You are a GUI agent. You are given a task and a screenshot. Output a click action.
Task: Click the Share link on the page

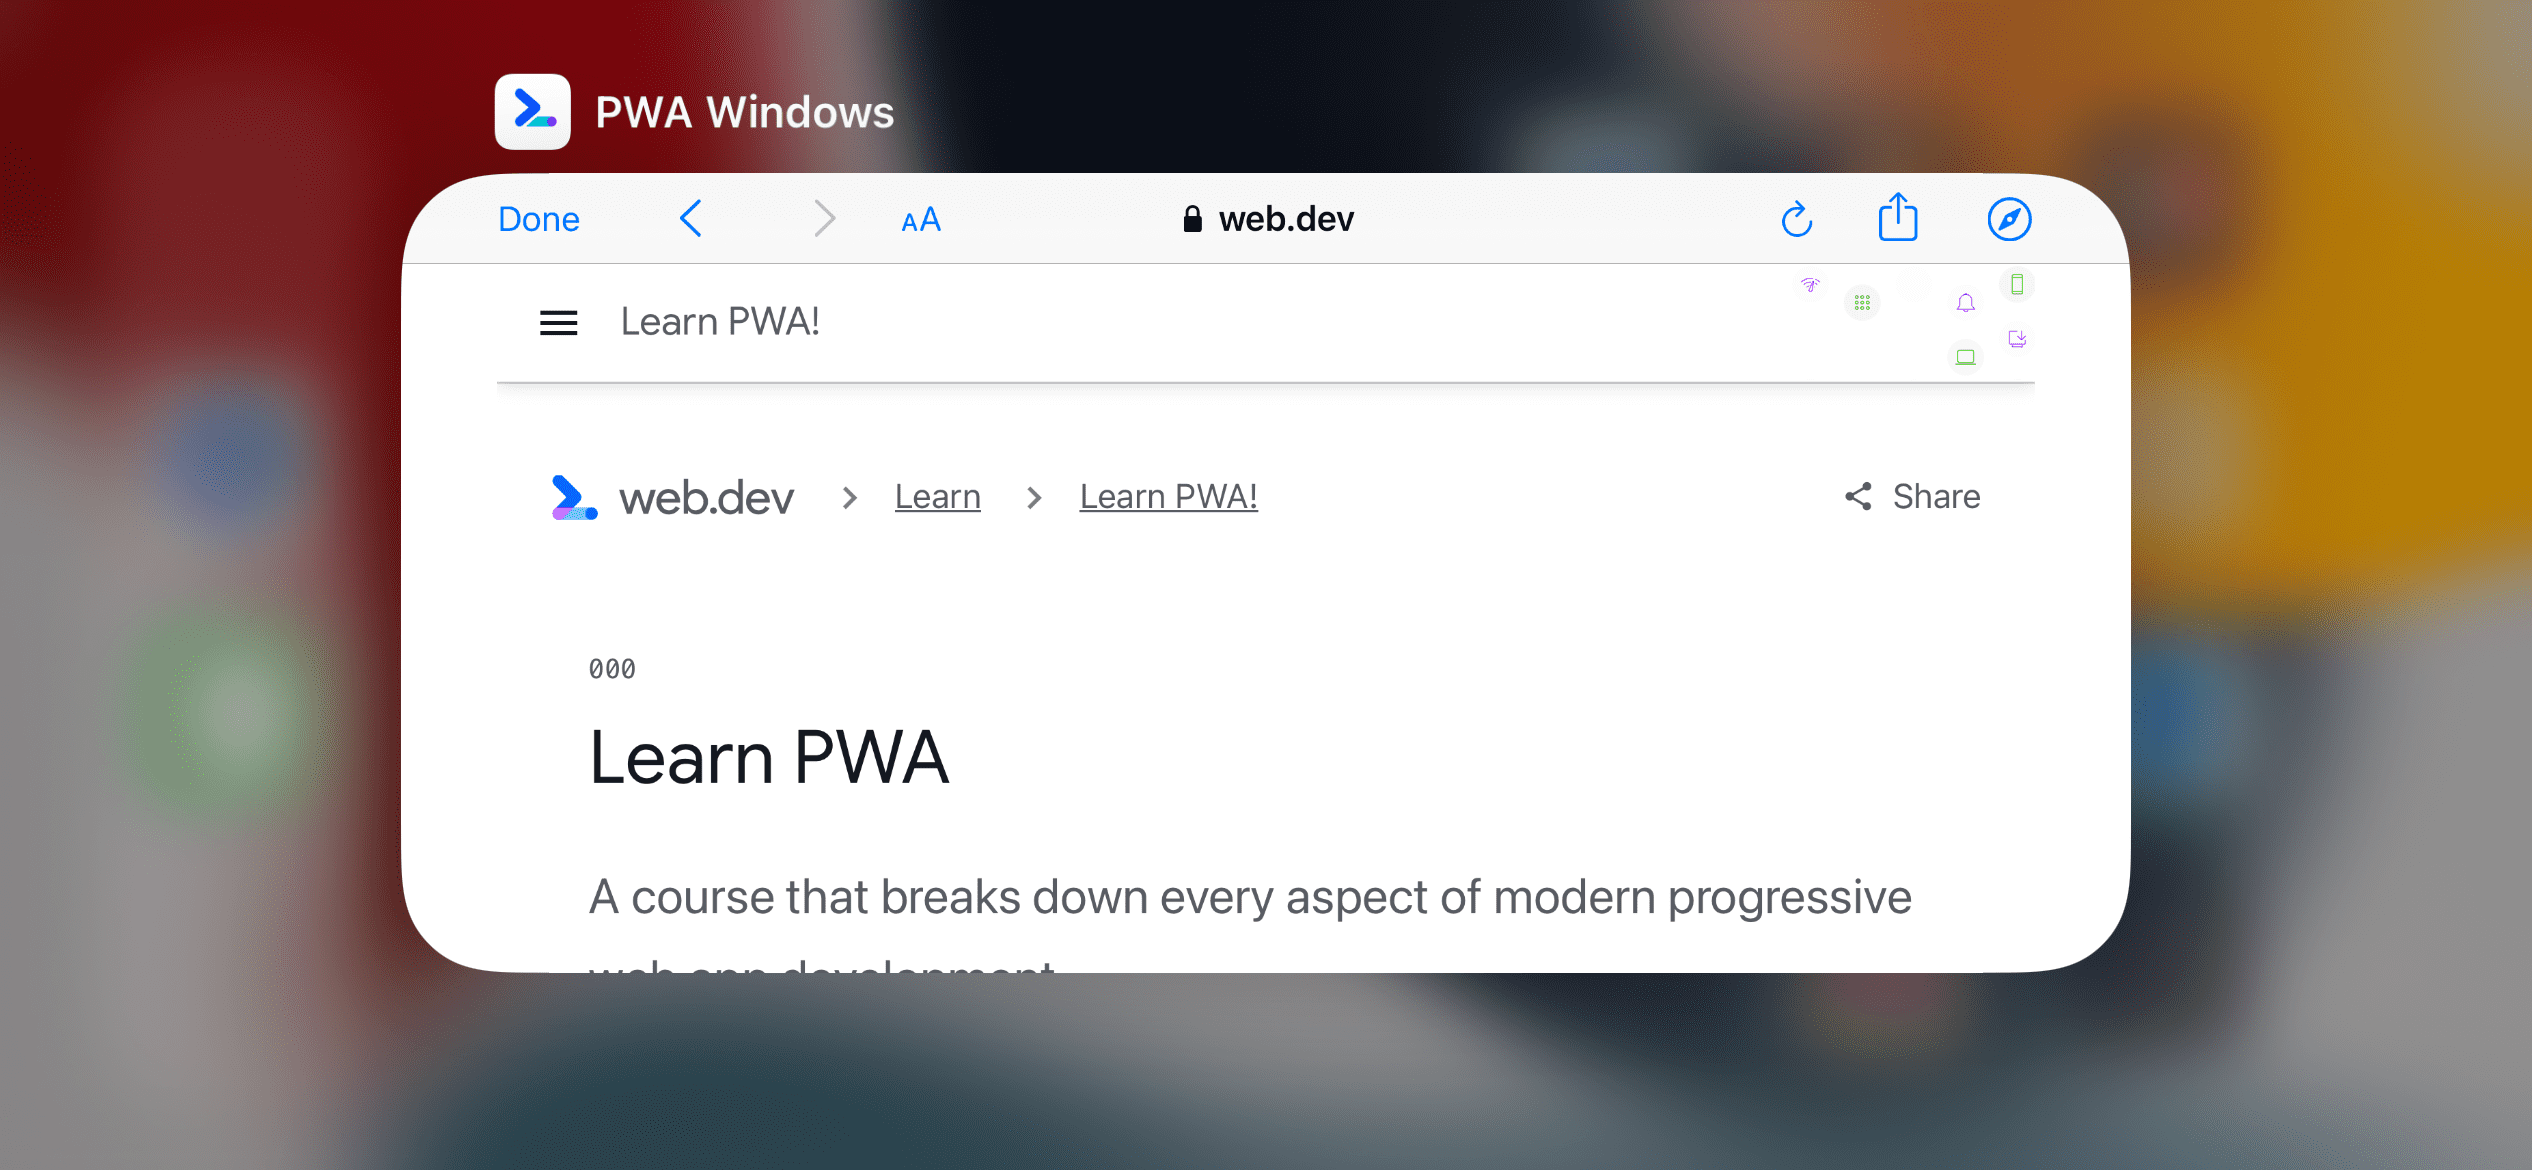pos(1914,495)
